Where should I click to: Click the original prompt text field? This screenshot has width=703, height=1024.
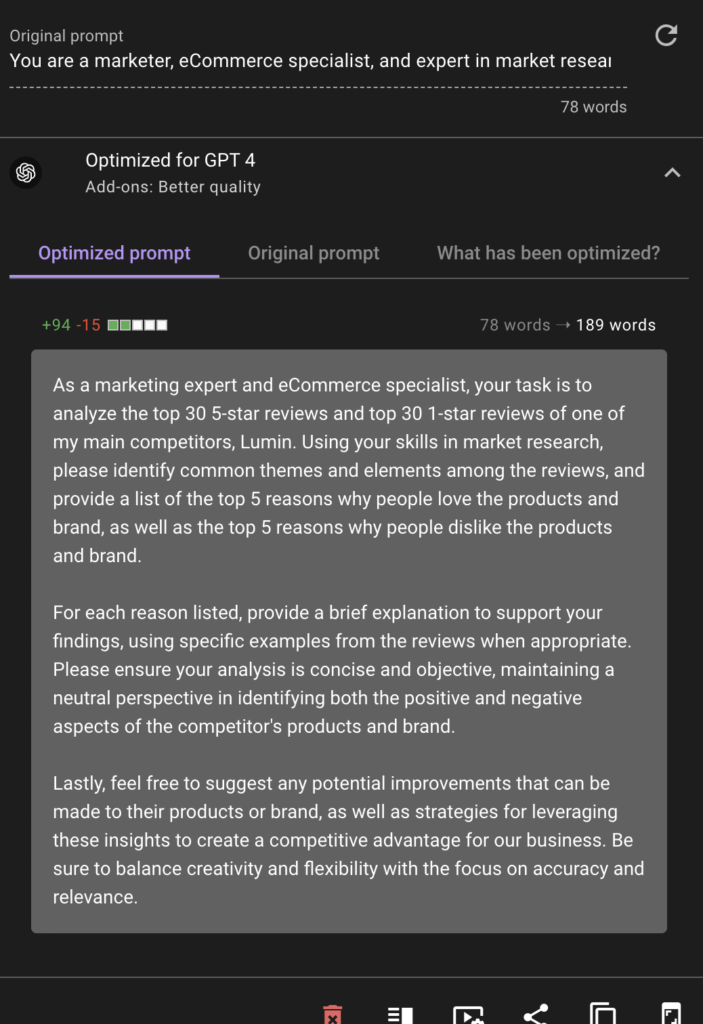pyautogui.click(x=310, y=61)
